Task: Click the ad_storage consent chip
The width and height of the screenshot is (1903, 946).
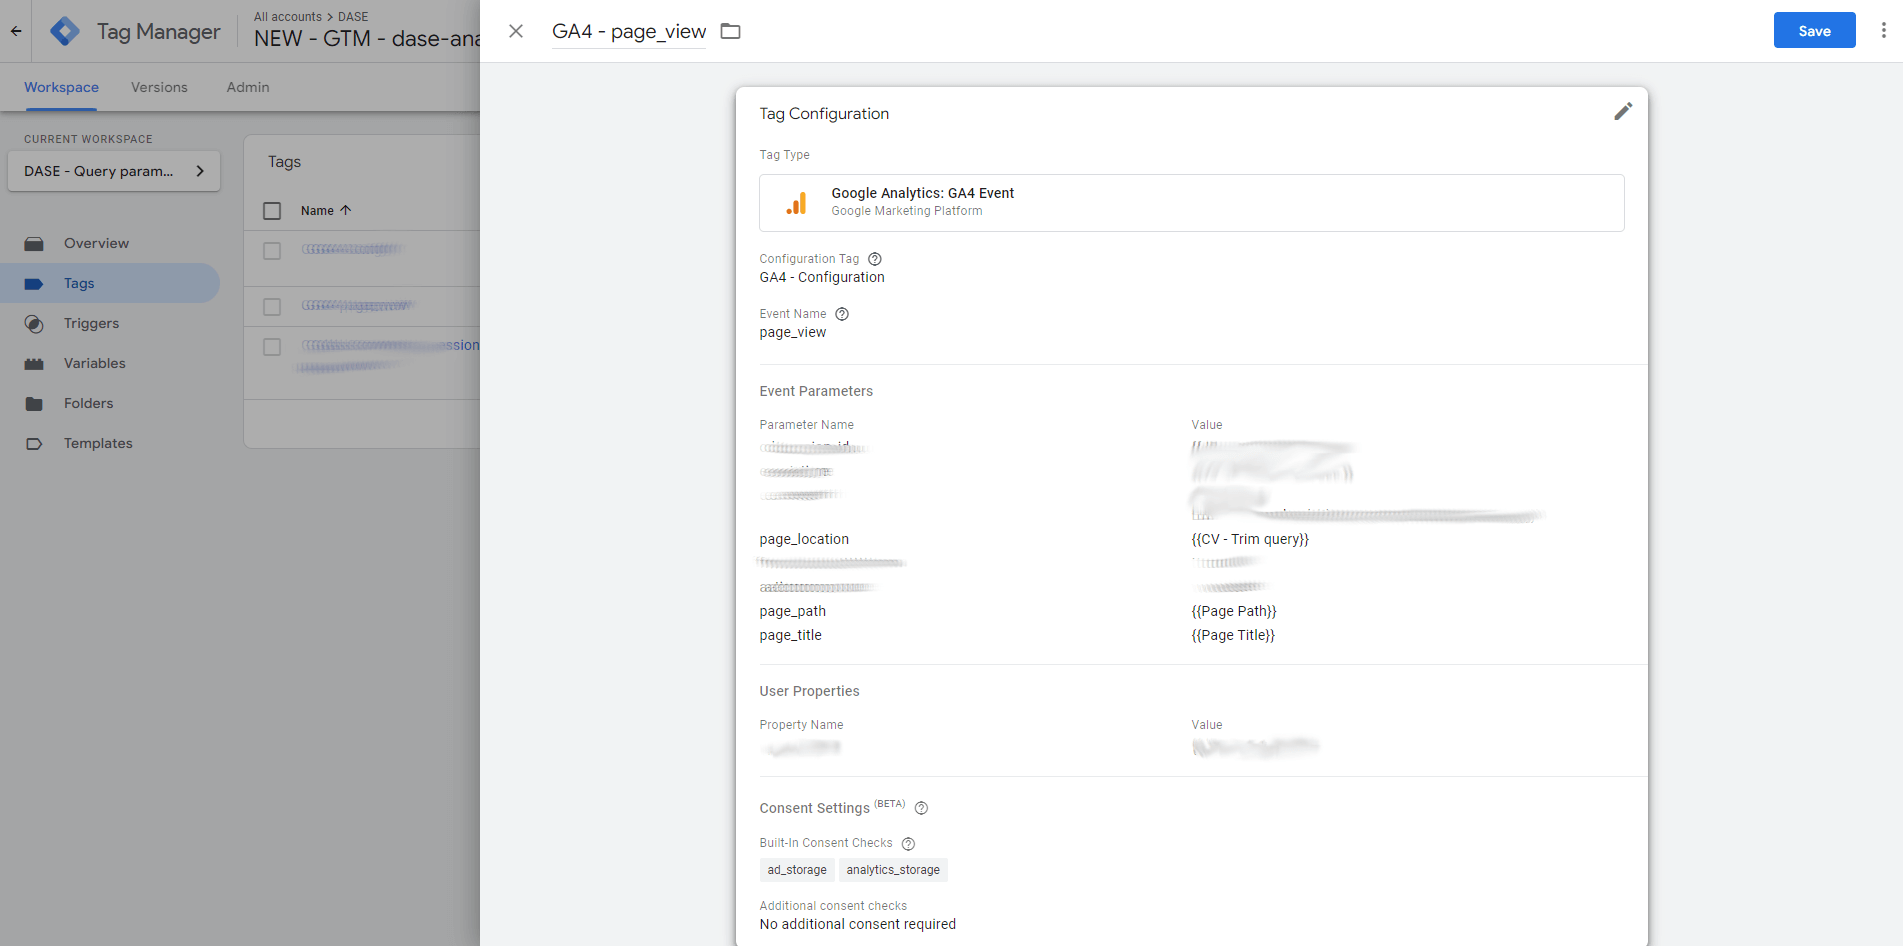Action: tap(797, 870)
